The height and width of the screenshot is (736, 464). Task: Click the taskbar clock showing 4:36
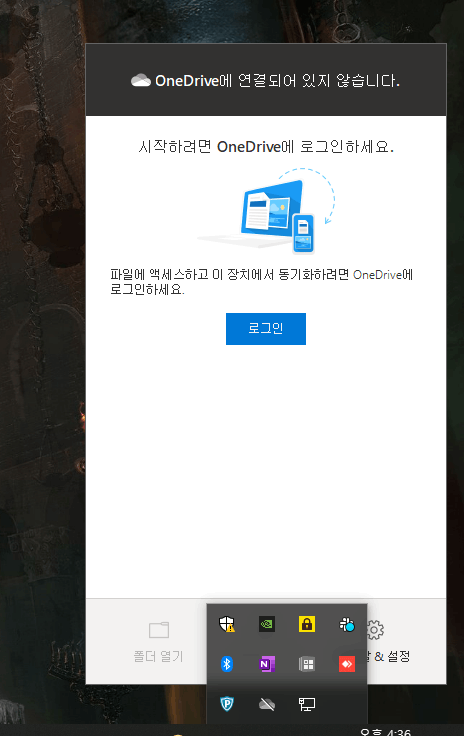click(386, 732)
